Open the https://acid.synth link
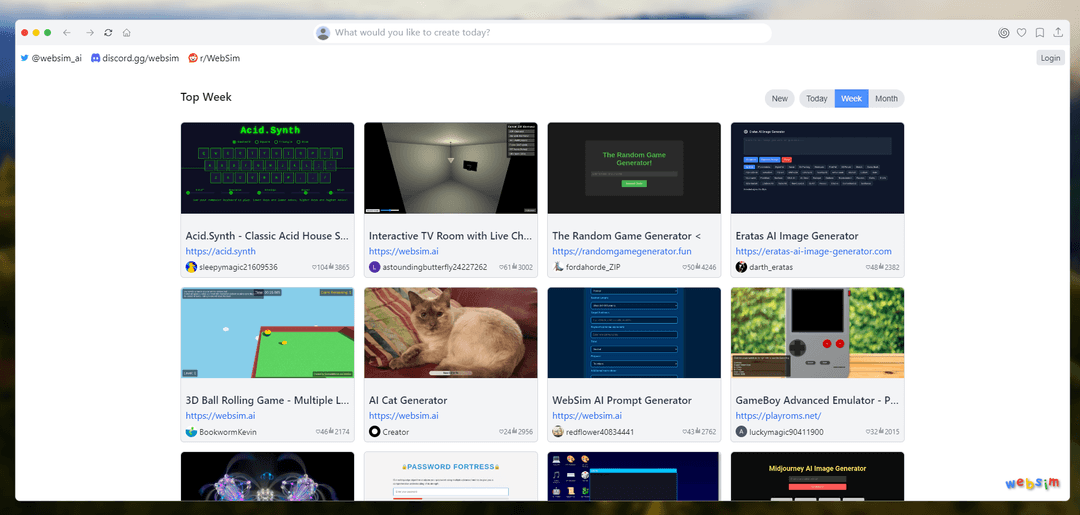1080x515 pixels. (220, 251)
